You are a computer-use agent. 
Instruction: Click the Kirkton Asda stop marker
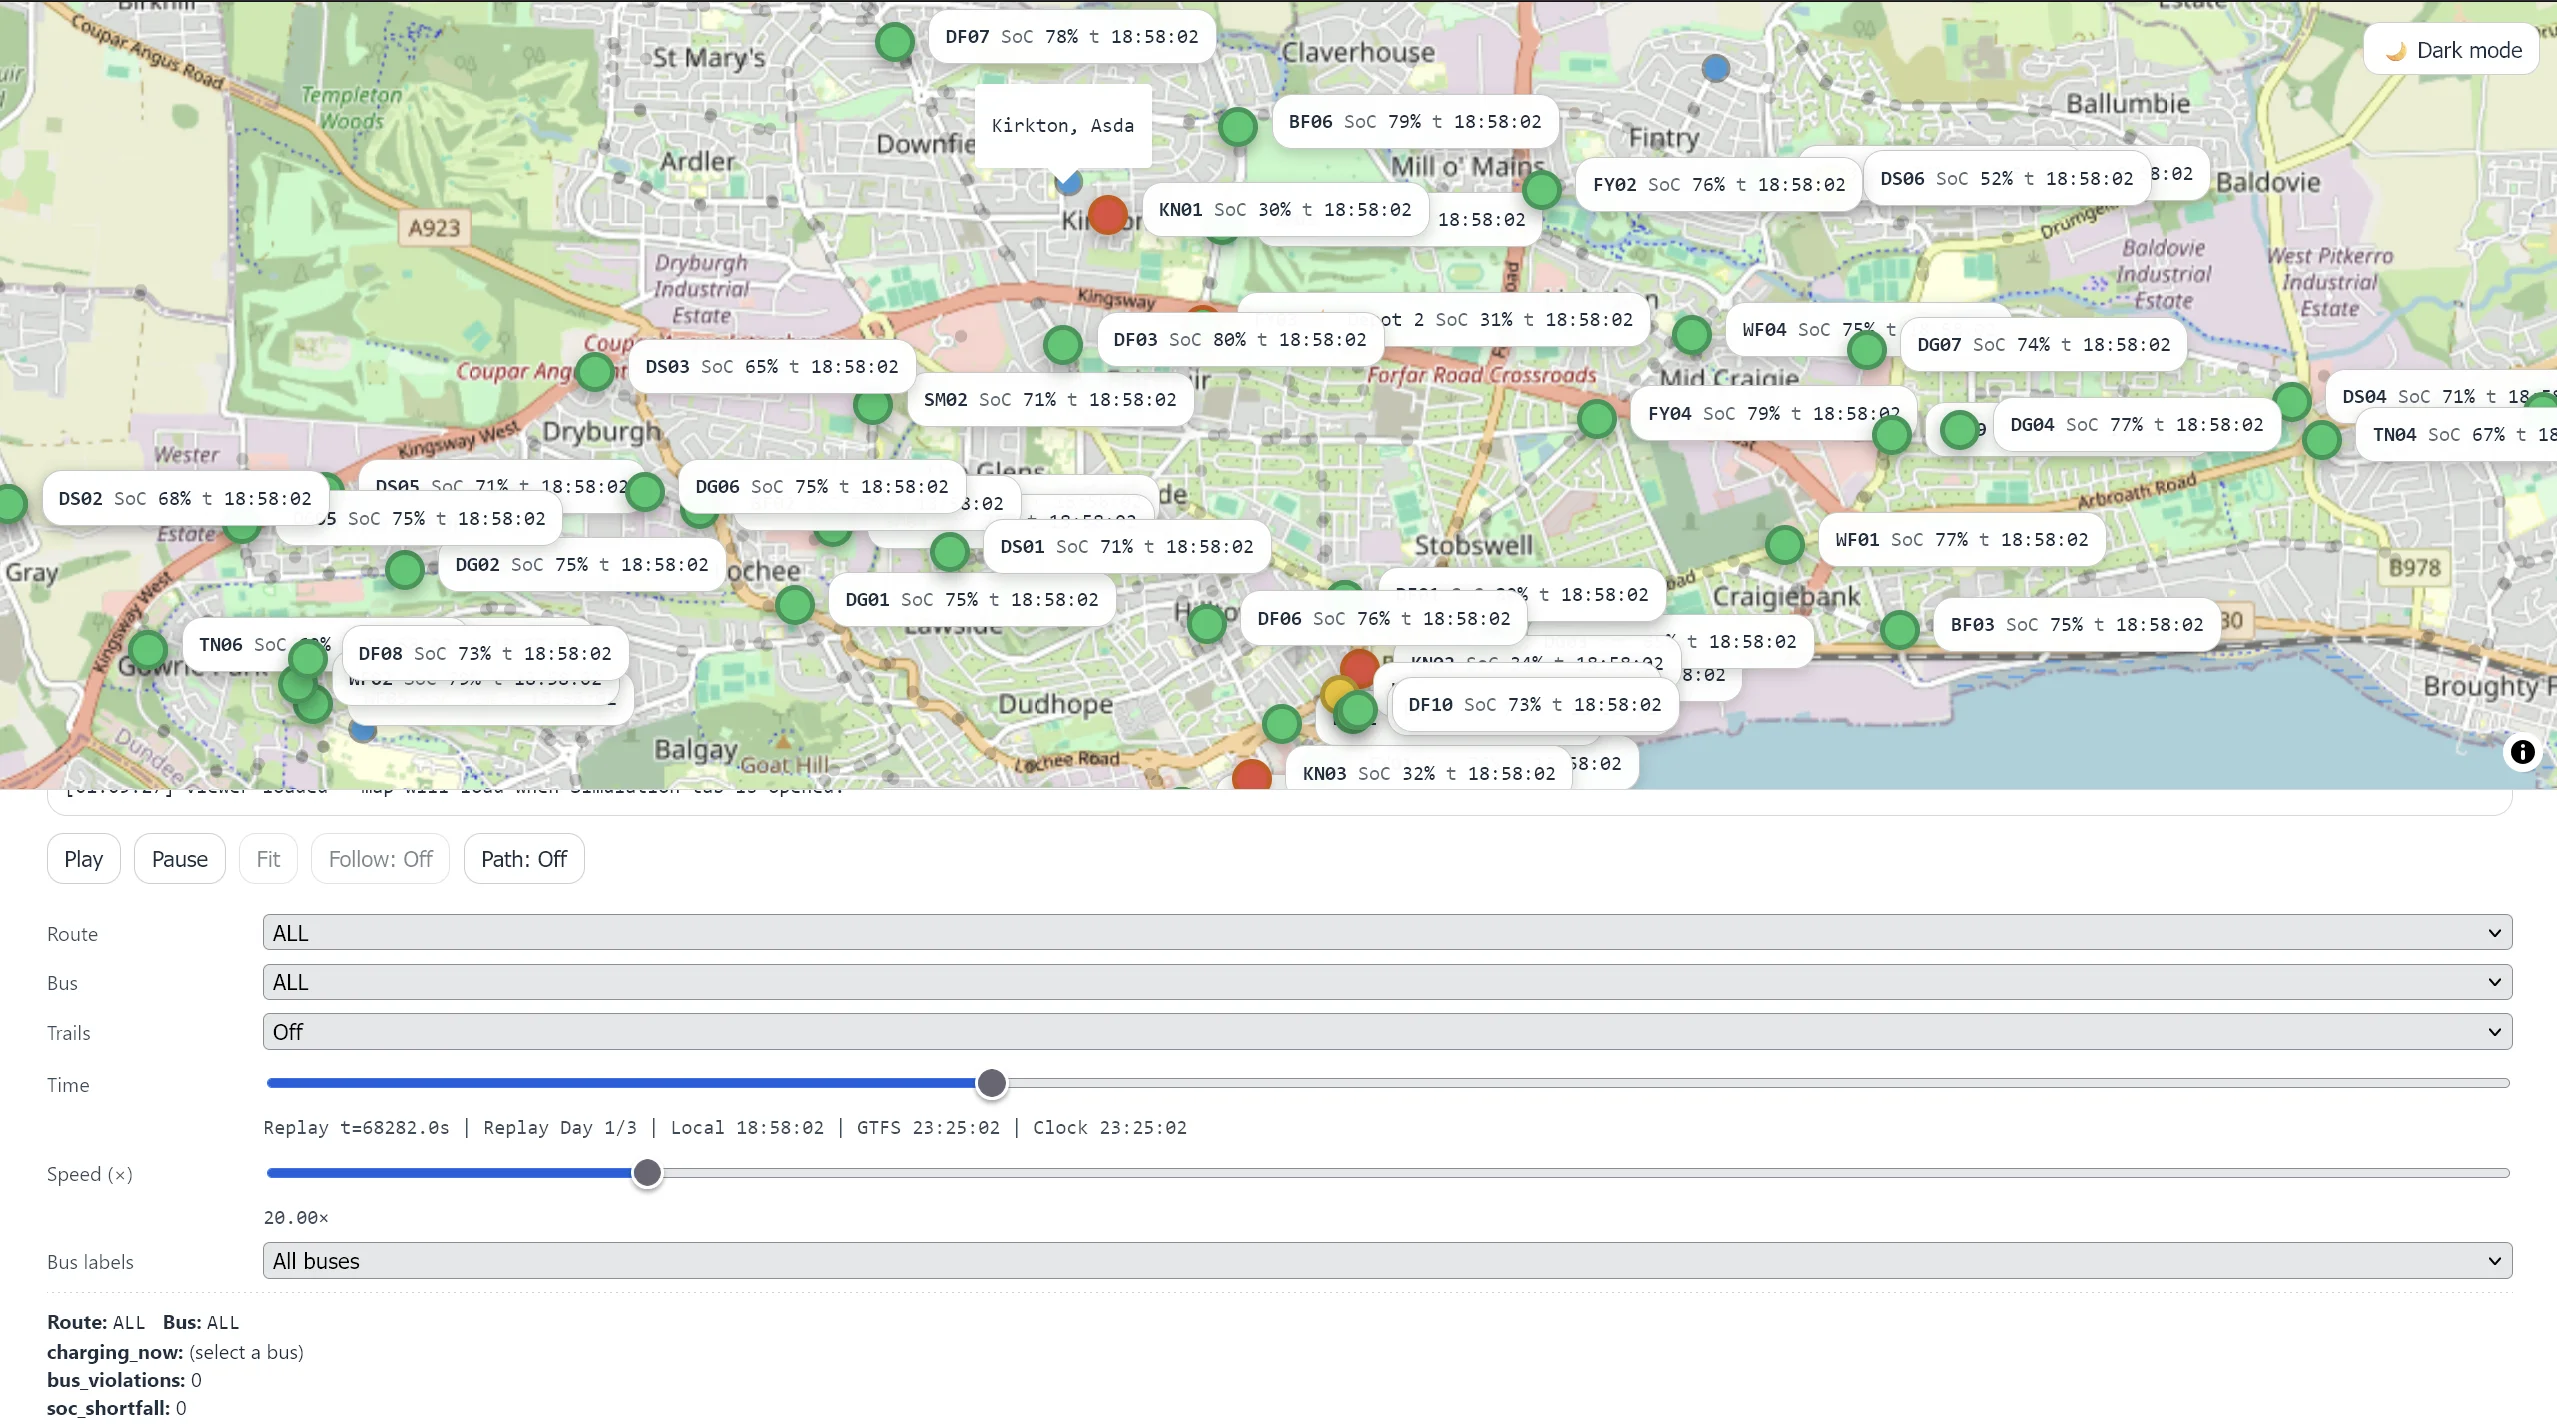[x=1068, y=182]
